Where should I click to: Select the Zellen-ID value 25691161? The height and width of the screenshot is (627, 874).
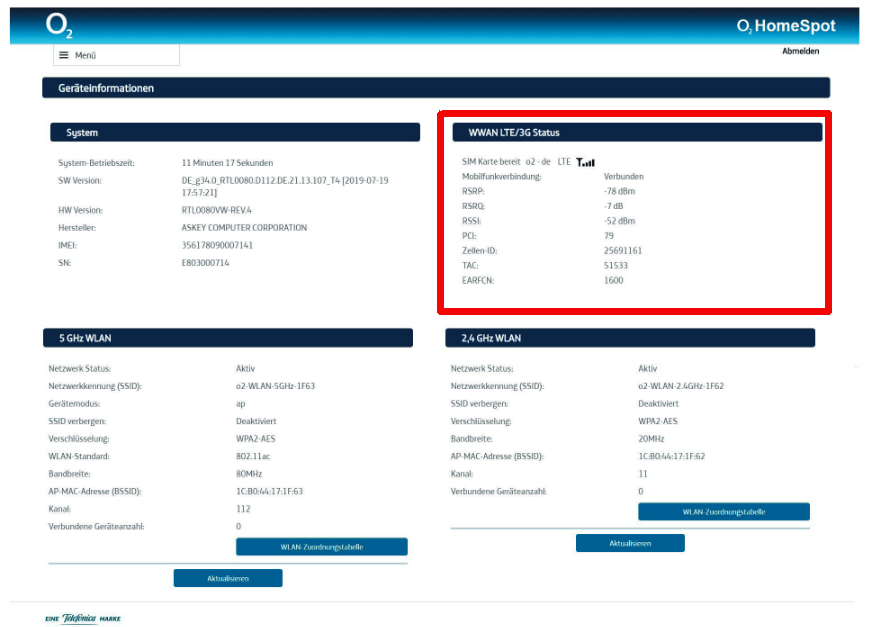point(623,251)
